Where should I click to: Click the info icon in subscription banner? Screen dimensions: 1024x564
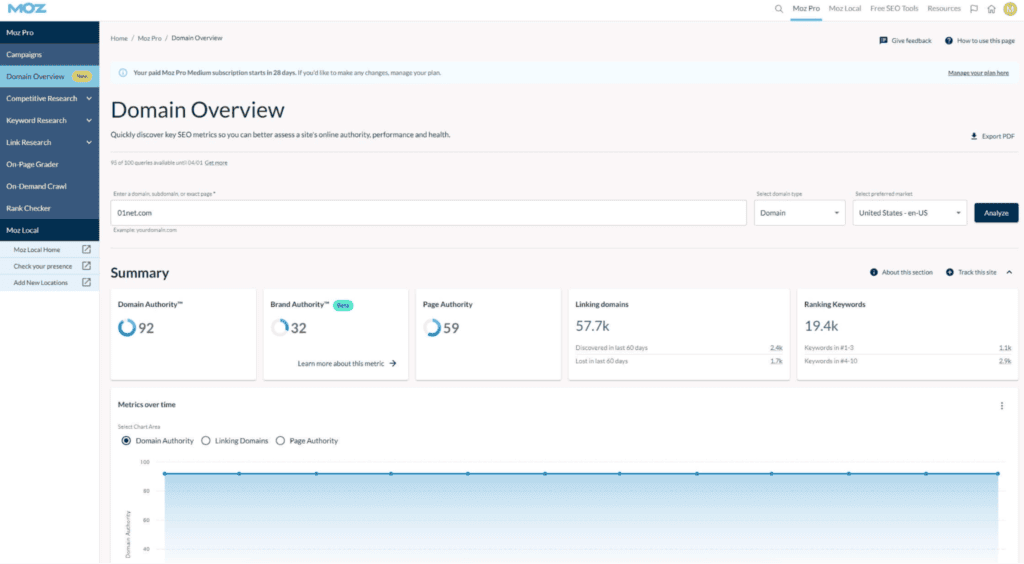pos(123,72)
